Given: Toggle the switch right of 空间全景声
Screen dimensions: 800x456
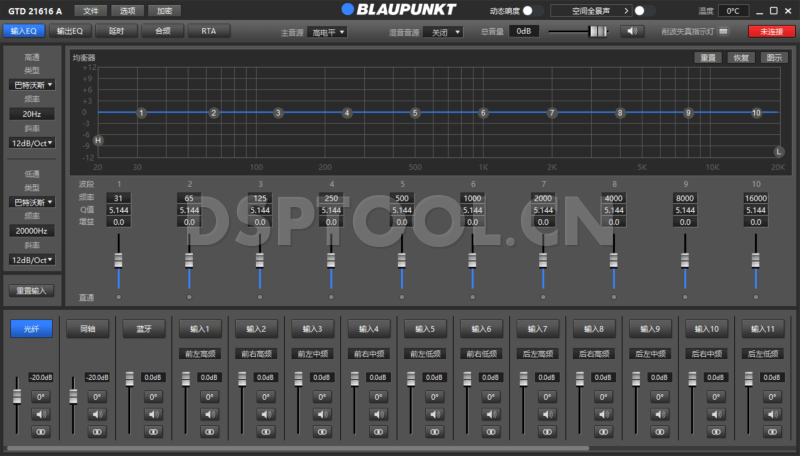Looking at the screenshot, I should click(x=645, y=11).
